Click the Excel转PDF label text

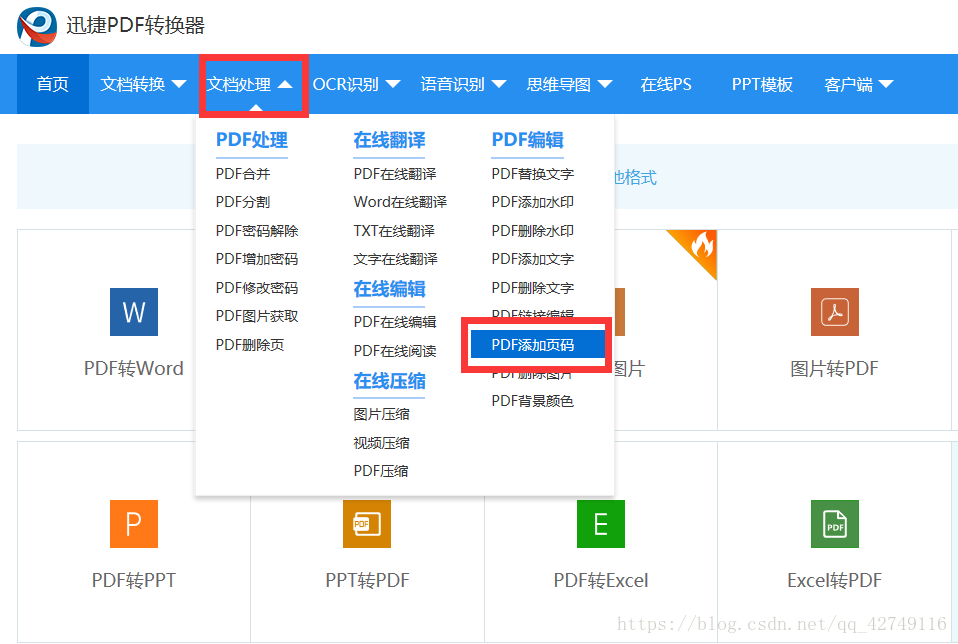point(835,580)
